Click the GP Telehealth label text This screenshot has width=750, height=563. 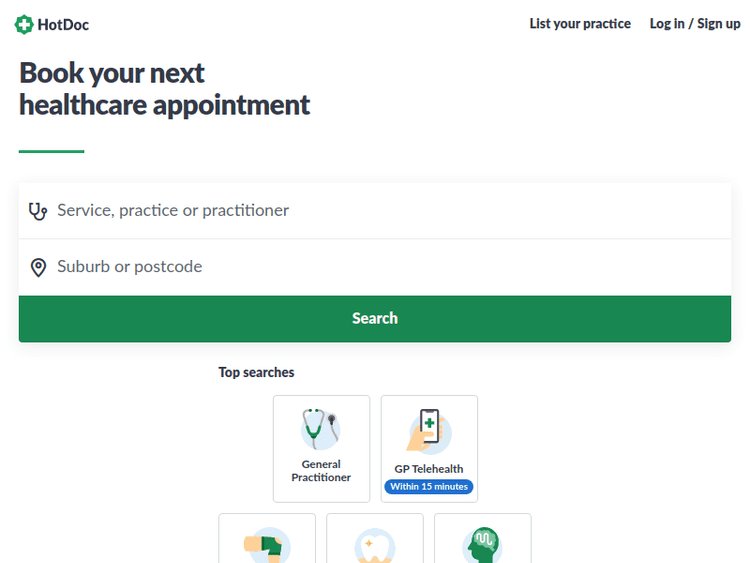point(429,469)
